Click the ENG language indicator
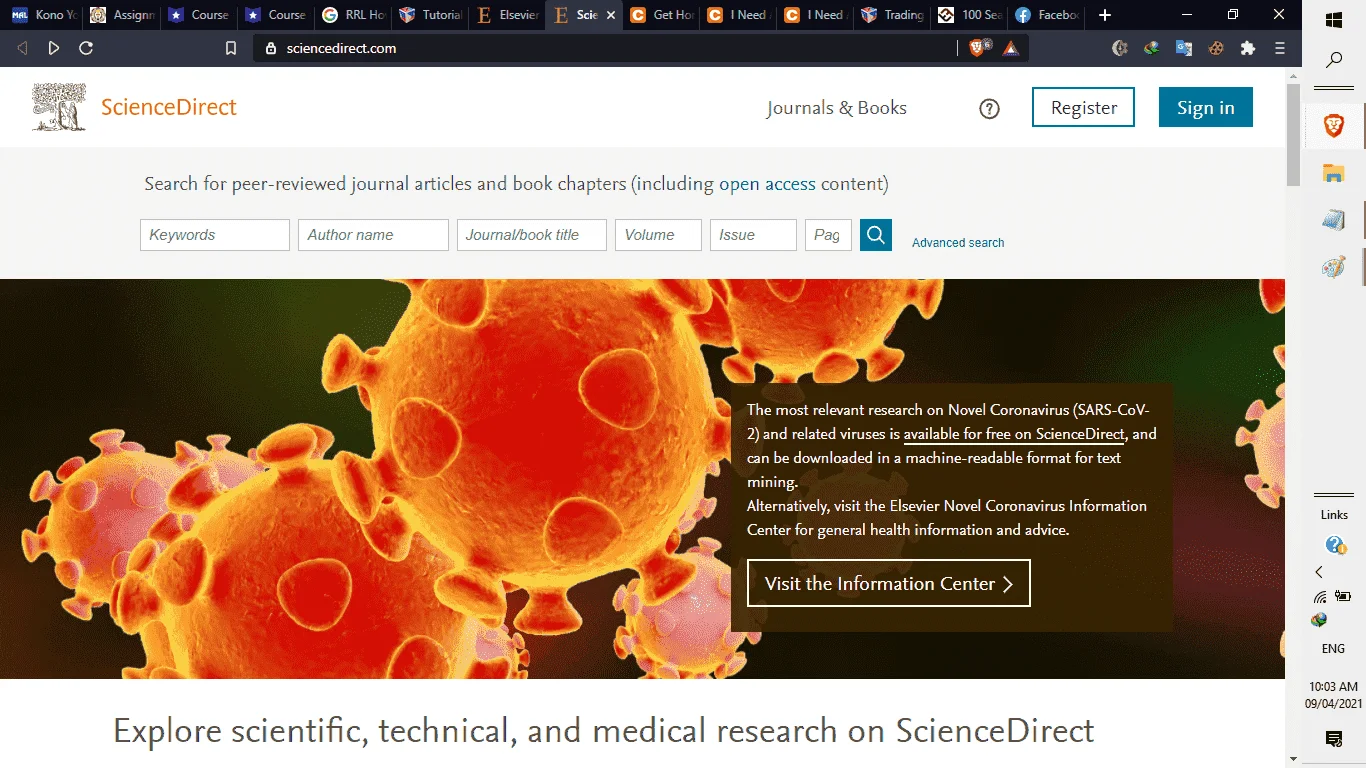This screenshot has width=1366, height=768. point(1333,649)
